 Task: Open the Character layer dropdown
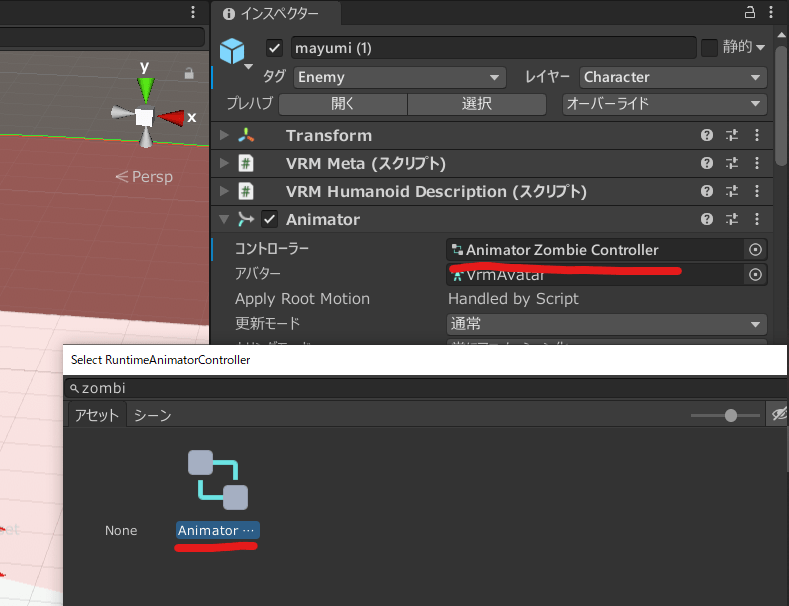pos(672,77)
